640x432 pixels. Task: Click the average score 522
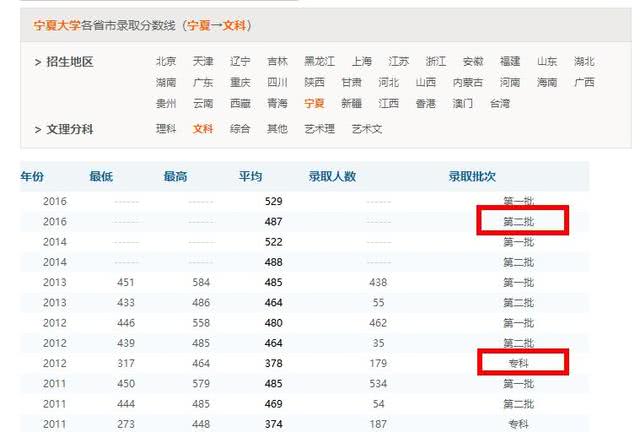point(273,242)
